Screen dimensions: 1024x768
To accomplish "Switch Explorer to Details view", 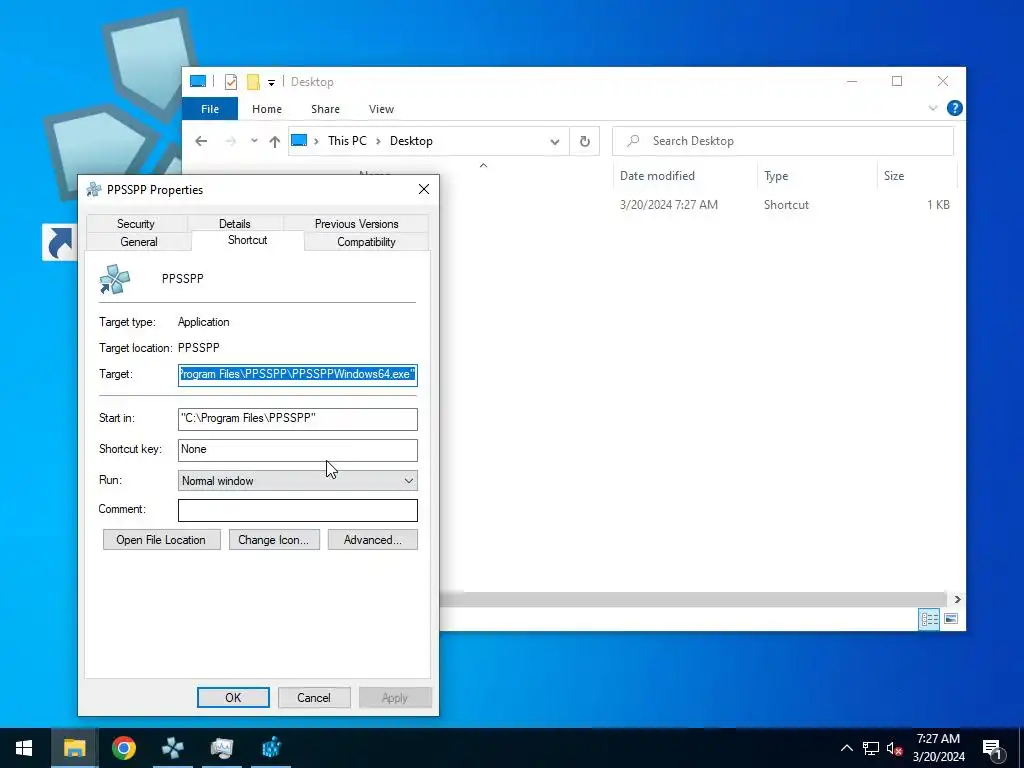I will pyautogui.click(x=929, y=619).
